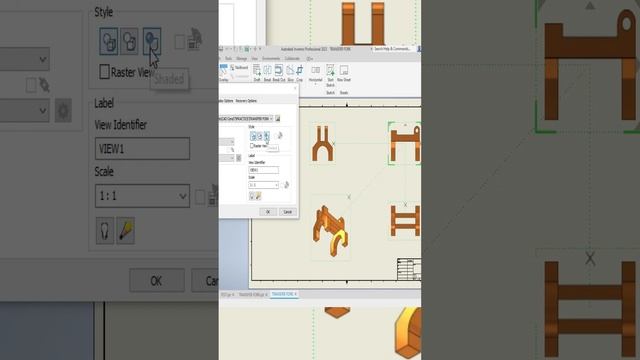Click the browse file icon beside file path
This screenshot has height=360, width=640.
click(x=278, y=119)
